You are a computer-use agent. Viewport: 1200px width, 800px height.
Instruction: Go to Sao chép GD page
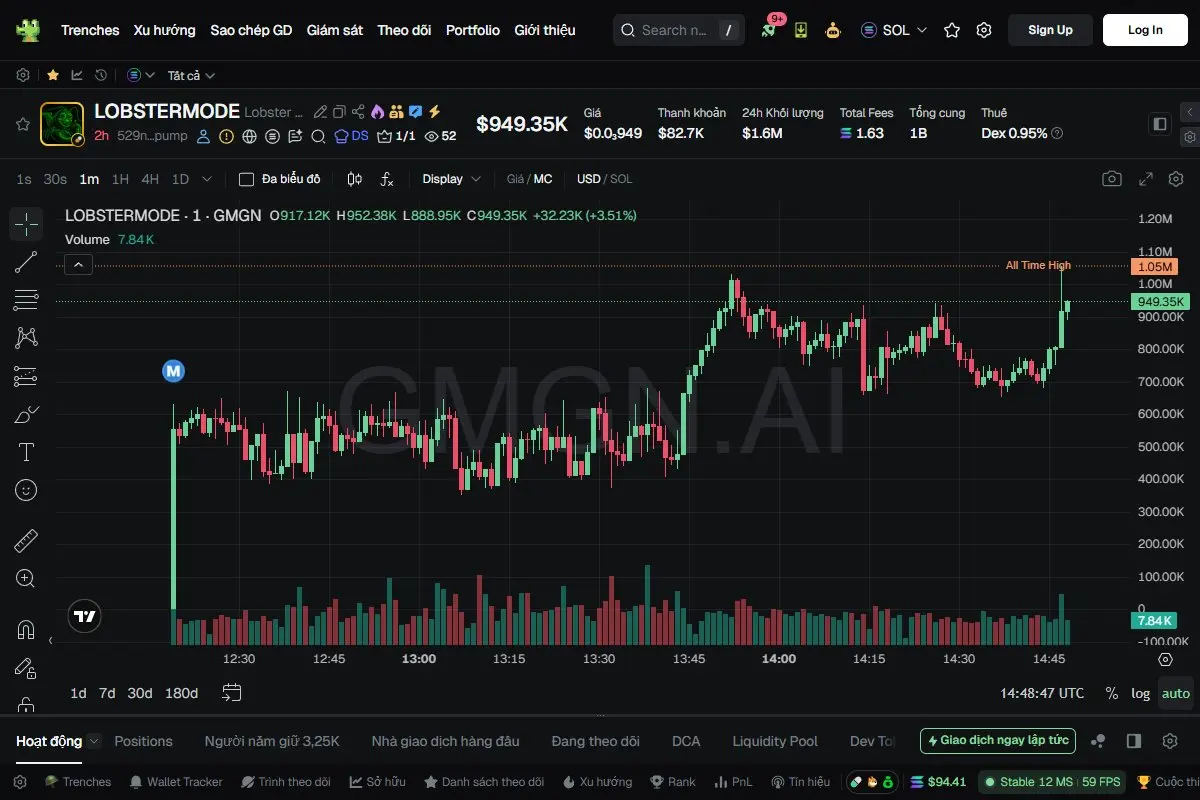[251, 30]
